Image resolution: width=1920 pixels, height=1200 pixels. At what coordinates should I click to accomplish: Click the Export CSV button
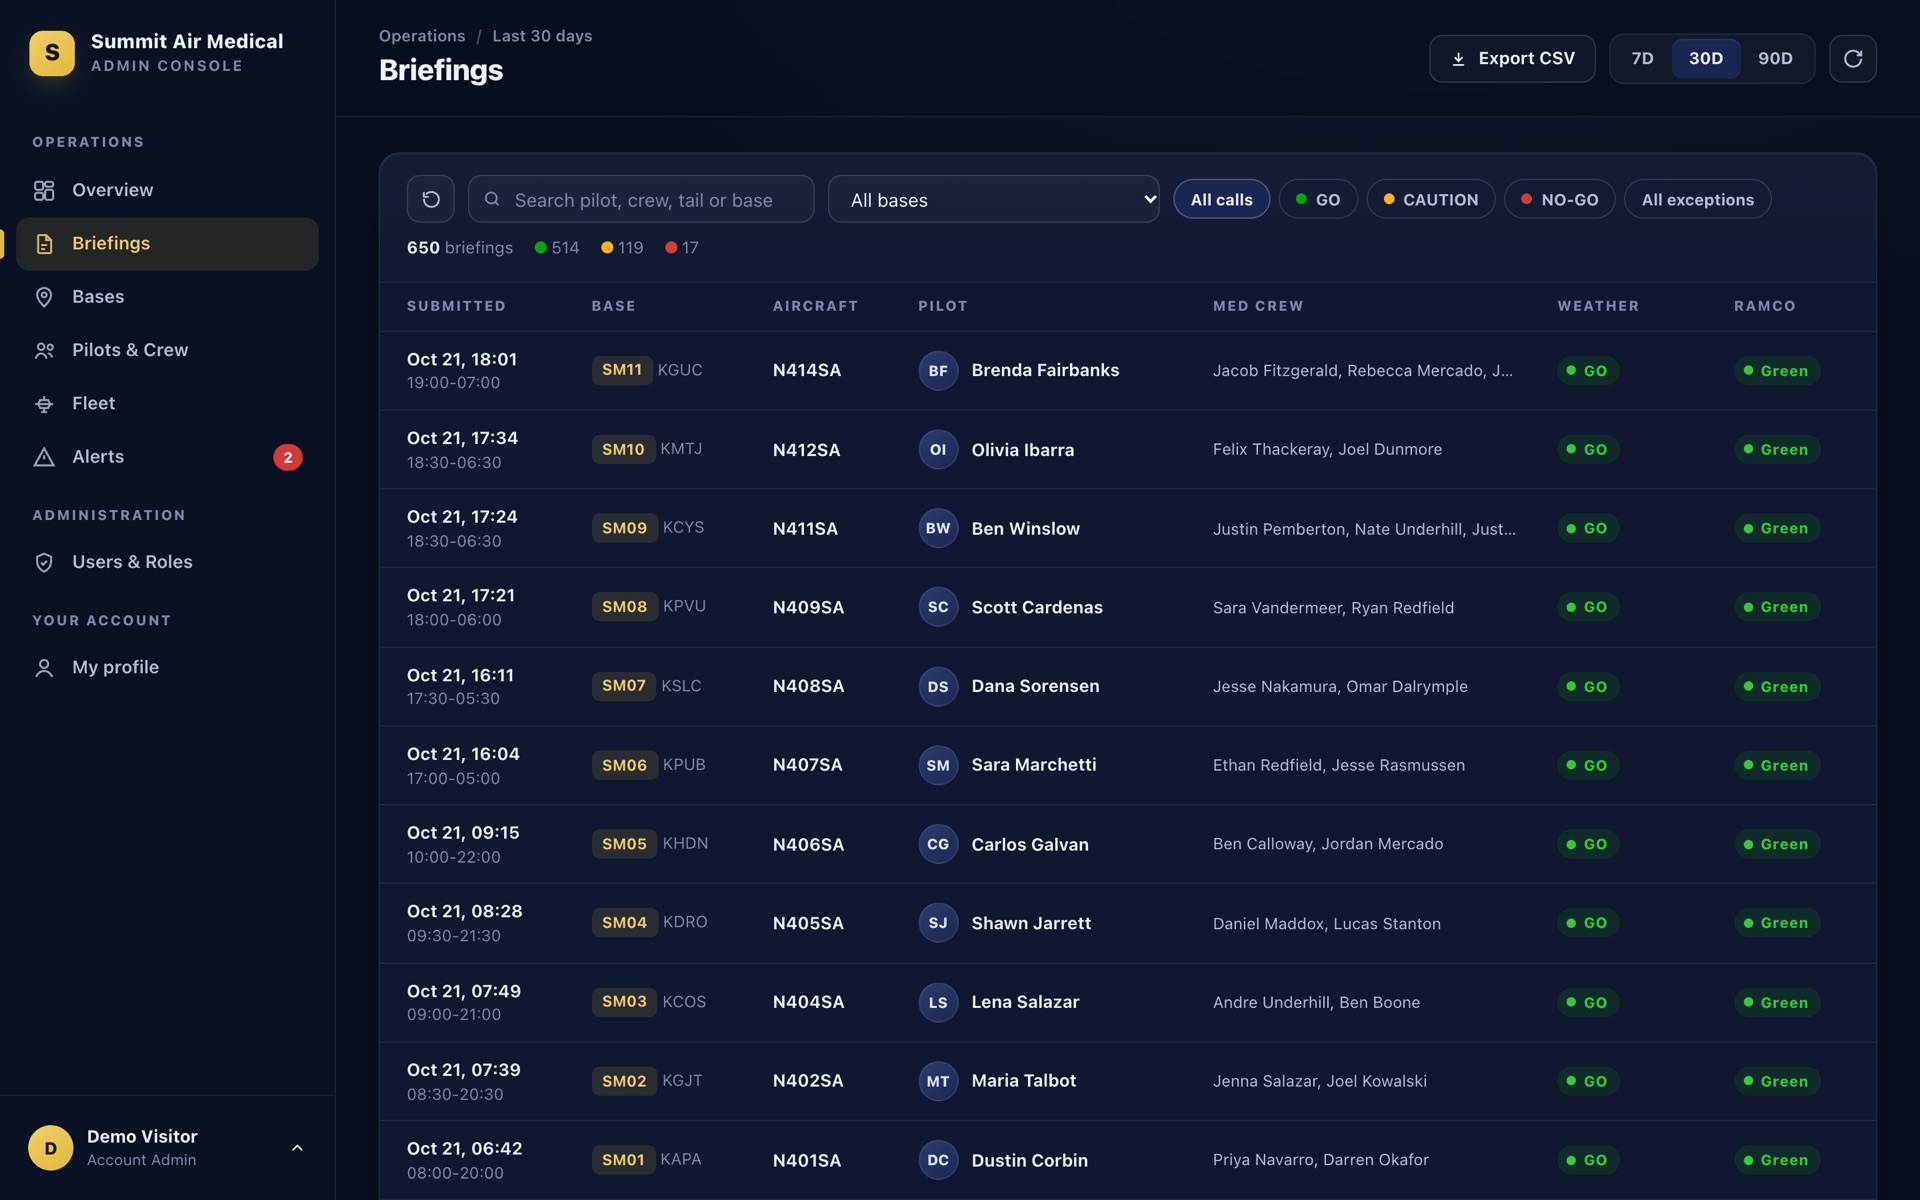[1512, 59]
